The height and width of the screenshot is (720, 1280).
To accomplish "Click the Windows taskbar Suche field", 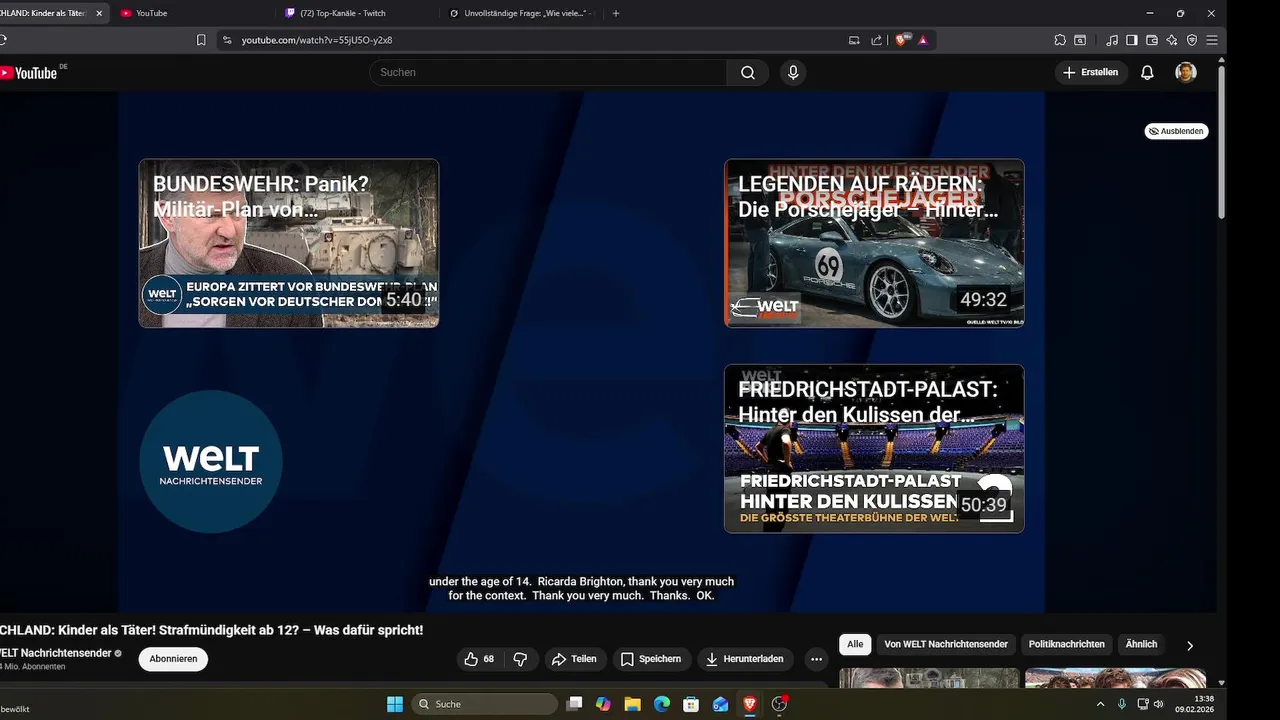I will tap(484, 704).
